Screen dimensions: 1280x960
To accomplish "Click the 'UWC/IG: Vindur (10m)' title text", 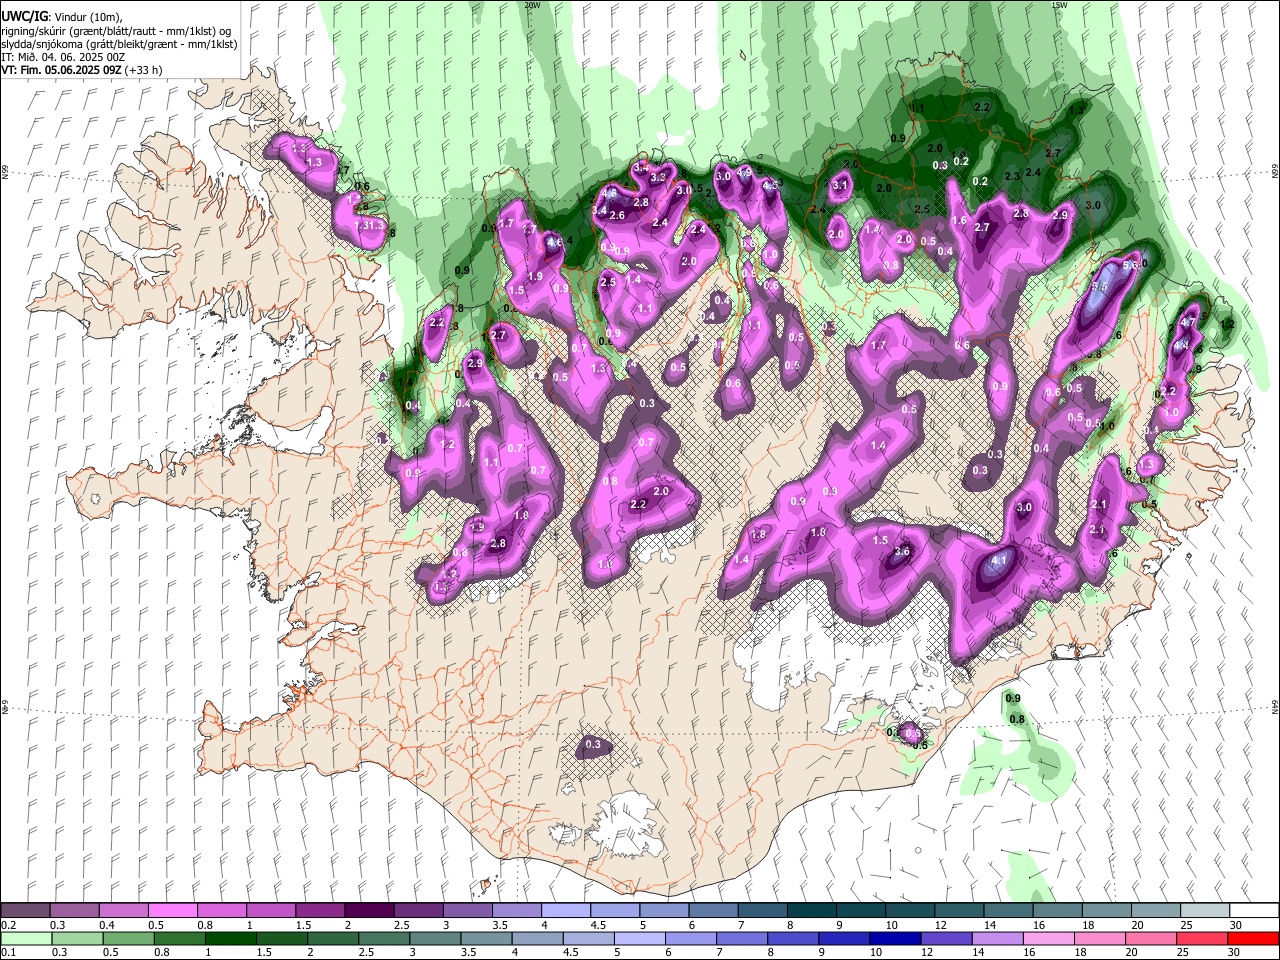I will [x=61, y=17].
